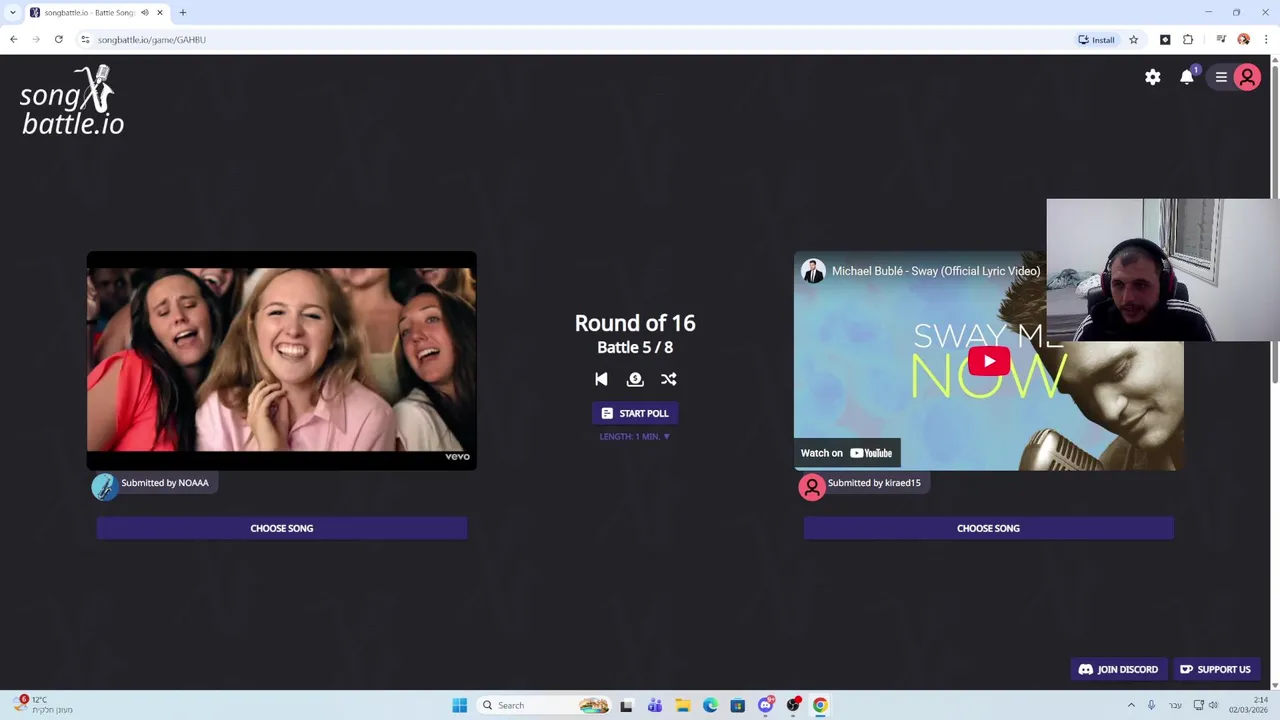1280x720 pixels.
Task: Open the songbattle.io logo home link
Action: click(x=72, y=100)
